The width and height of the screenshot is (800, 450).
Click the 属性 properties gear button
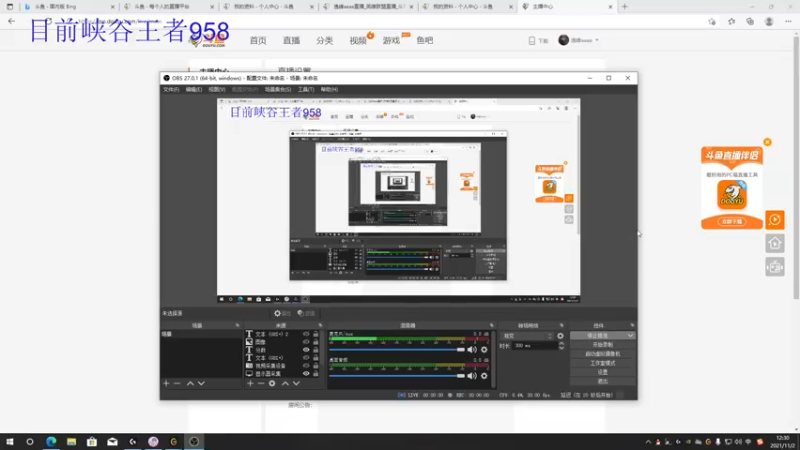pyautogui.click(x=282, y=313)
